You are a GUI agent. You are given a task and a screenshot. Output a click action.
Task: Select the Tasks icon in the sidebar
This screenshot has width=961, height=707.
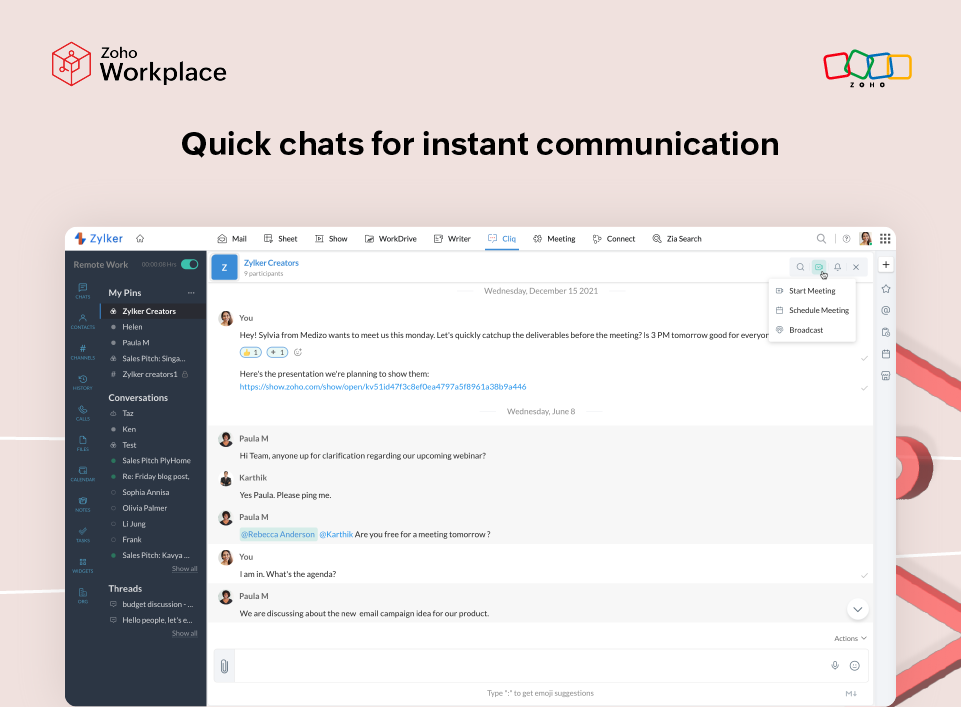click(83, 533)
